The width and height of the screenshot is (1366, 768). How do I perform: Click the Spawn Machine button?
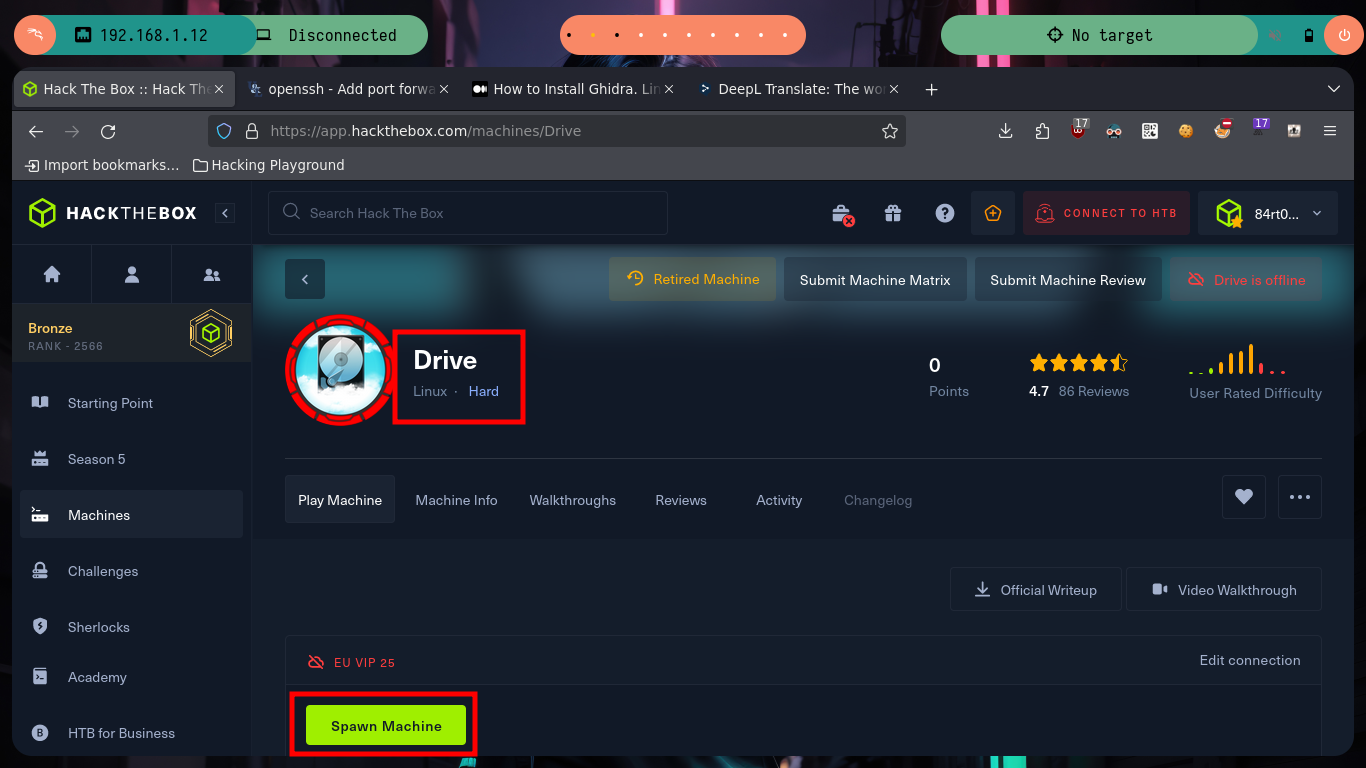(x=386, y=726)
